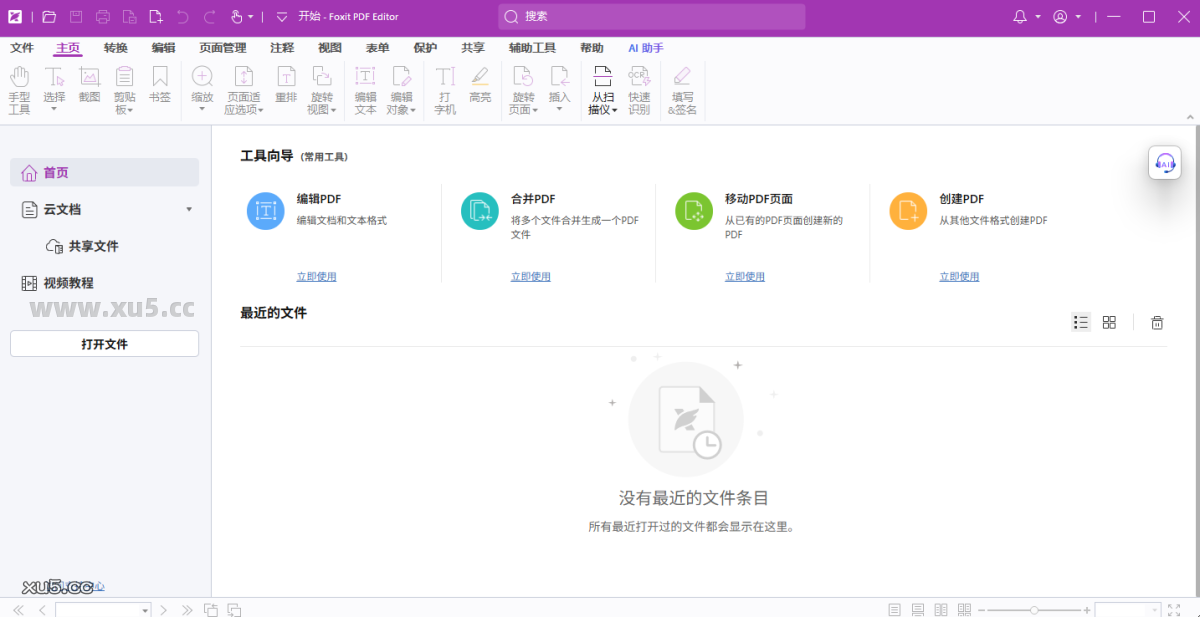This screenshot has height=617, width=1200.
Task: Click inside the 搜索 search field
Action: (650, 16)
